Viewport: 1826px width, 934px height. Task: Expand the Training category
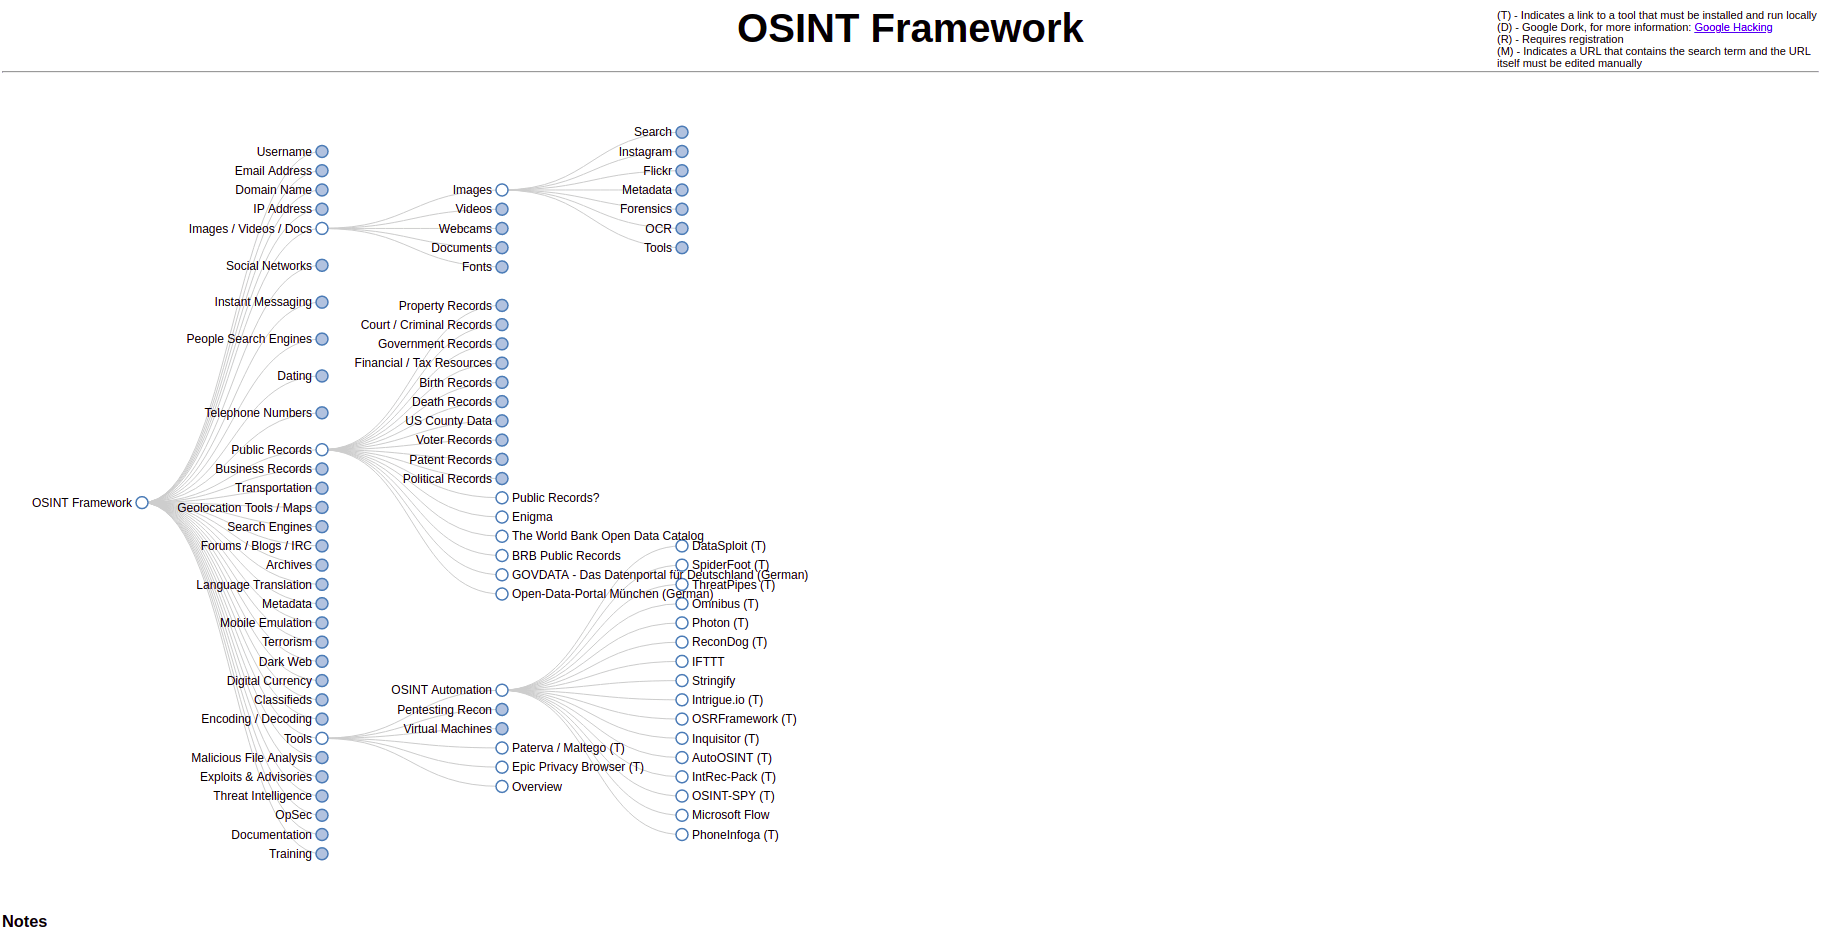(322, 854)
